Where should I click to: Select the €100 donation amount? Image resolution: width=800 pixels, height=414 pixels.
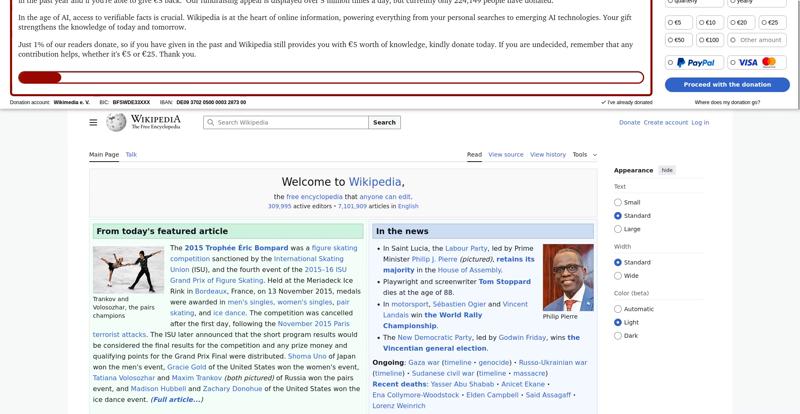pos(710,40)
